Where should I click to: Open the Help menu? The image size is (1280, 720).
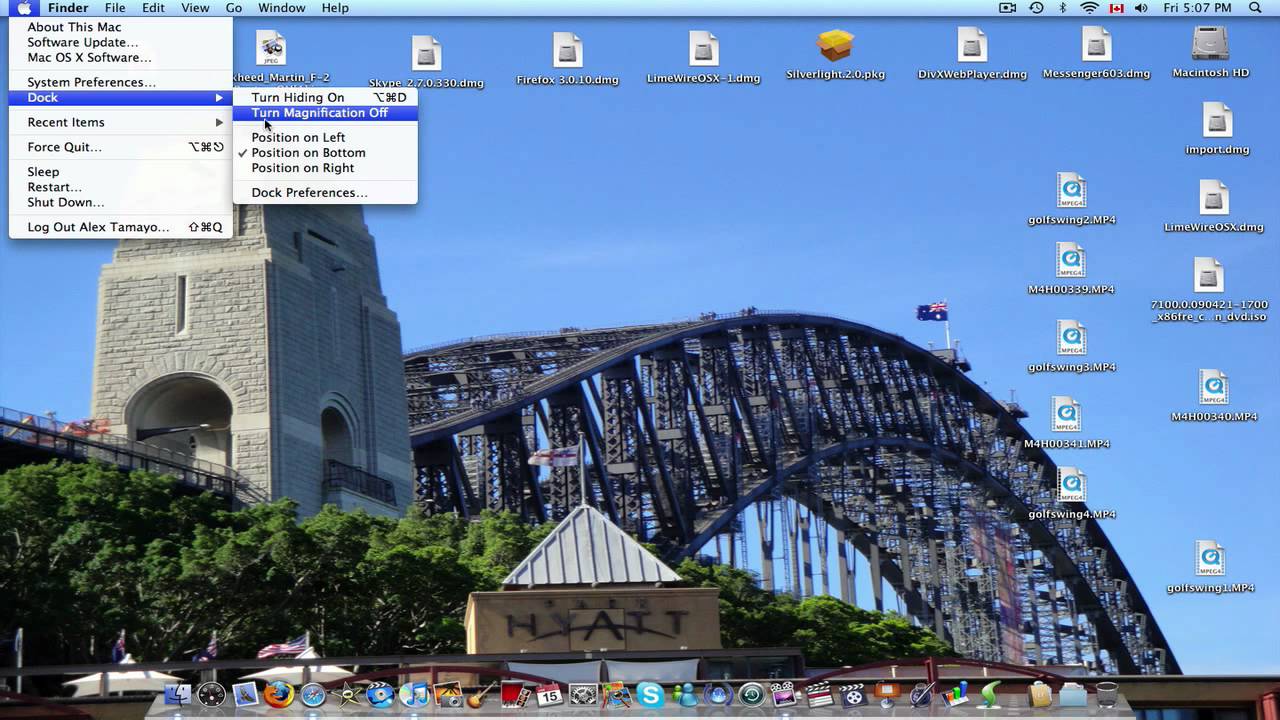point(335,8)
